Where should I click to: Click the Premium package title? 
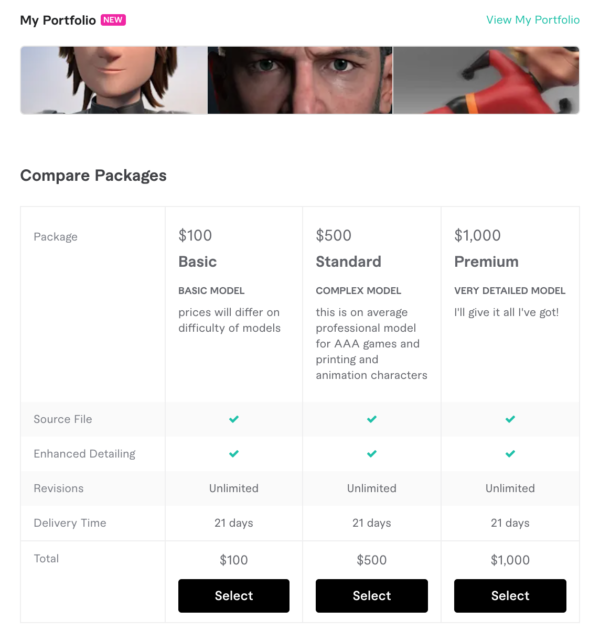[487, 262]
